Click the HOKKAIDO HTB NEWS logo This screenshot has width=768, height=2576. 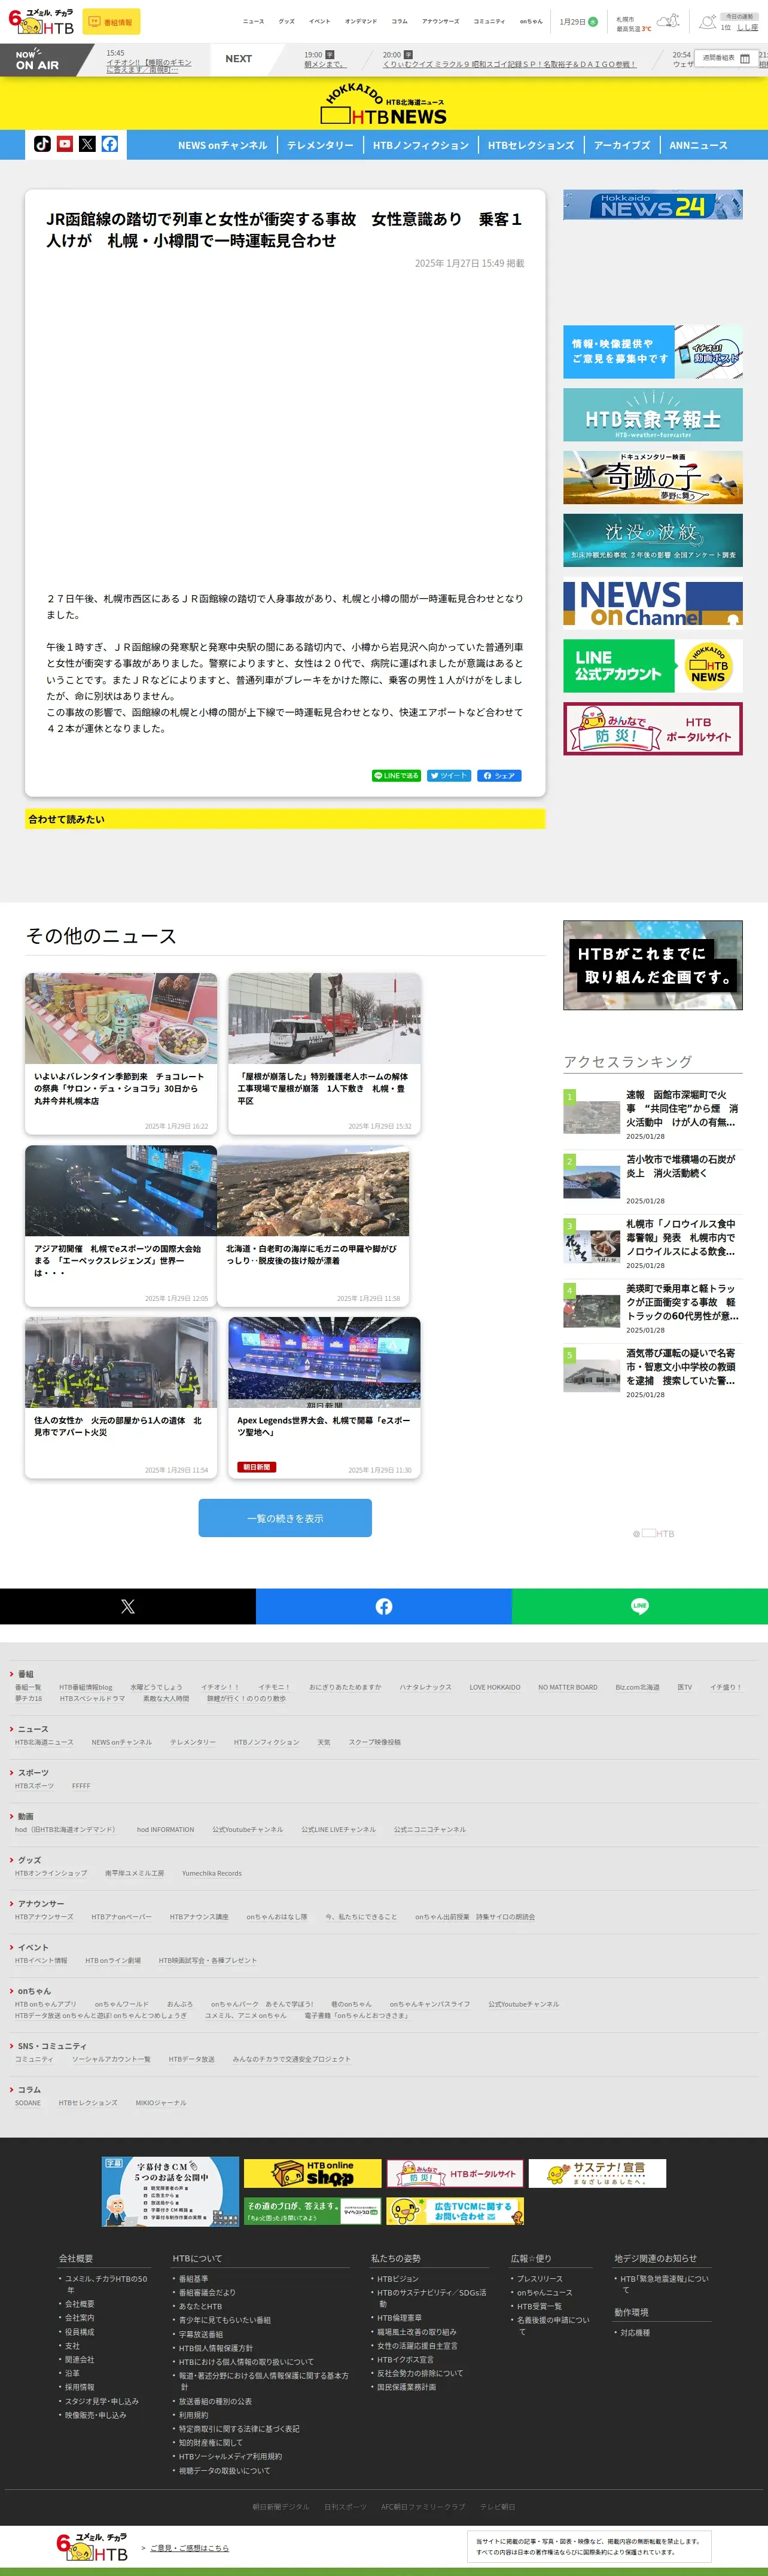(384, 104)
